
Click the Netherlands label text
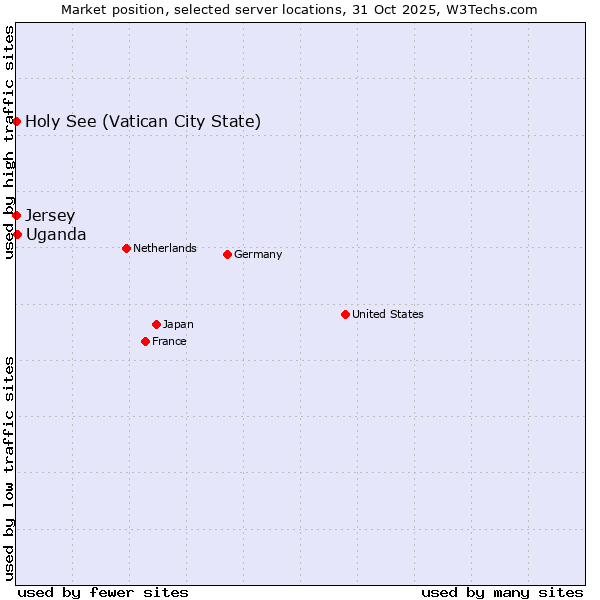coord(165,248)
